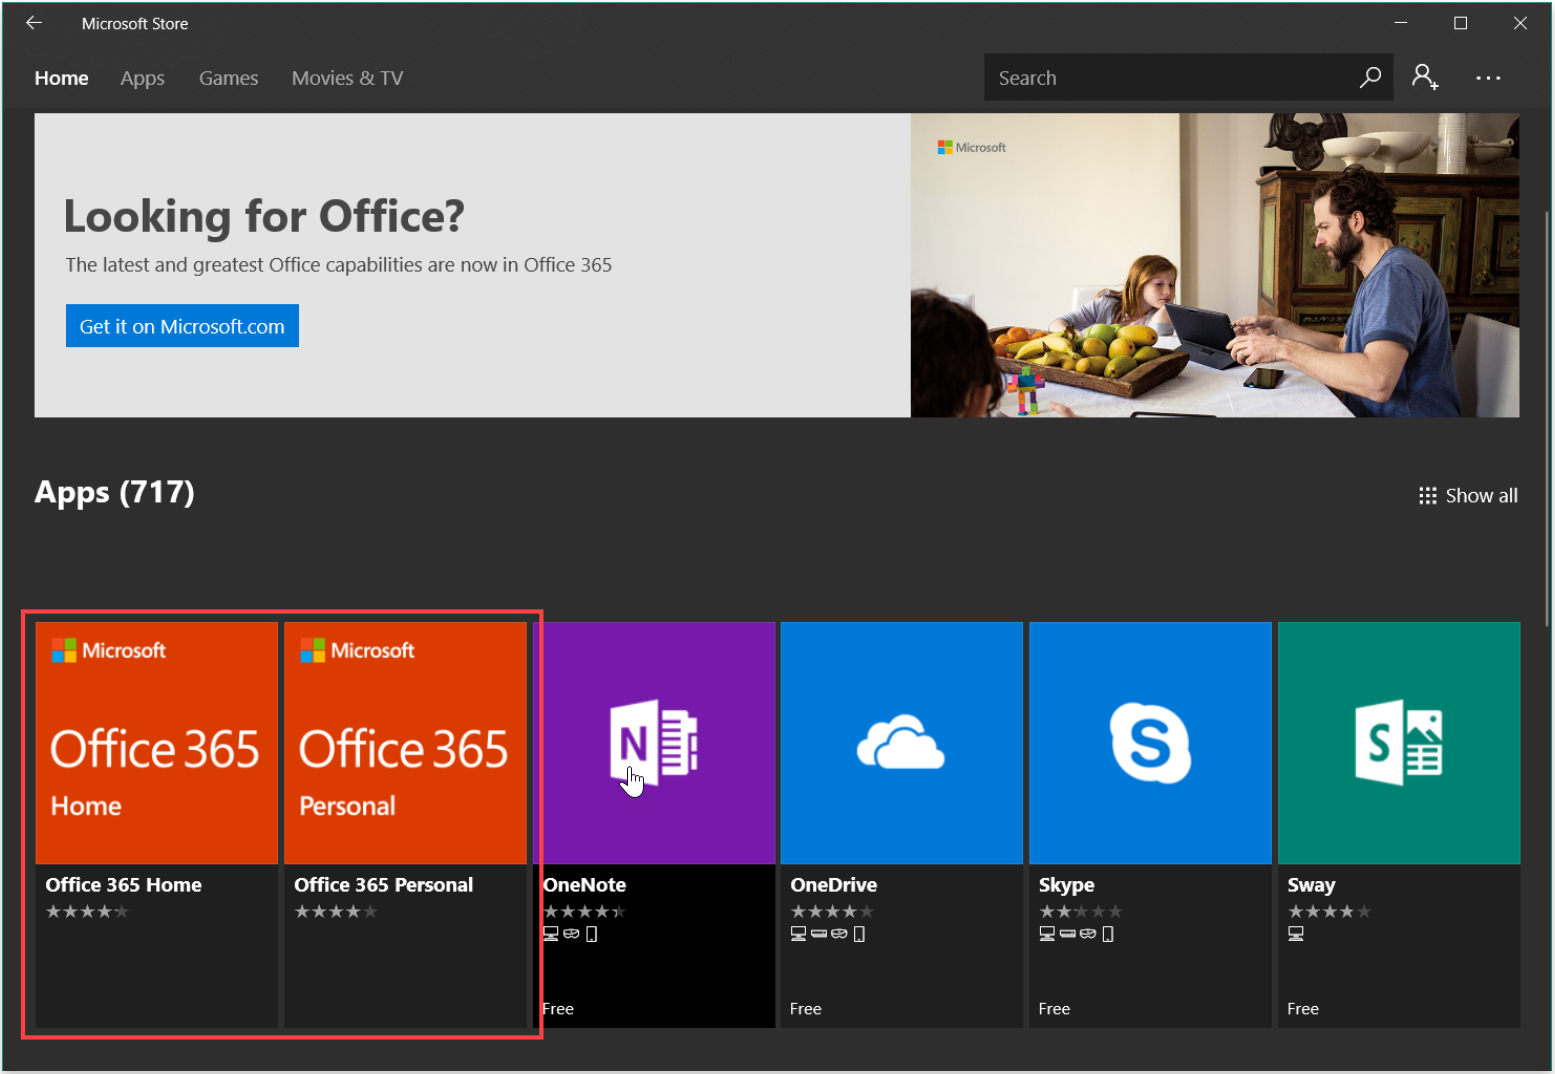The width and height of the screenshot is (1555, 1074).
Task: Click Office 365 Personal star rating
Action: pos(336,911)
